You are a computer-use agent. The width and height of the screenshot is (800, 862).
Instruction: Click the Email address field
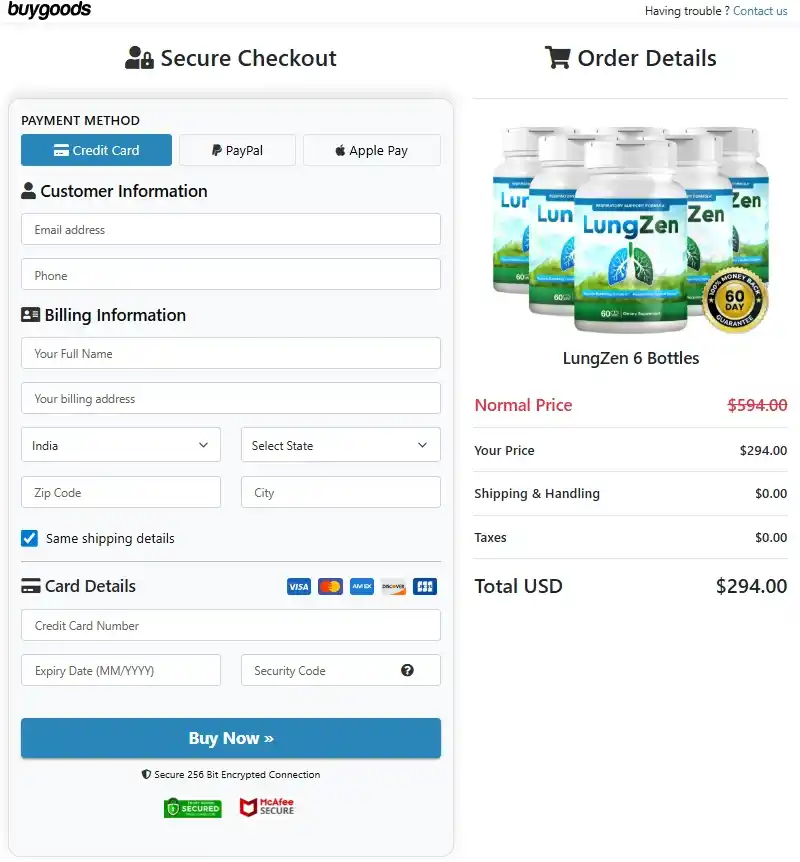point(230,230)
